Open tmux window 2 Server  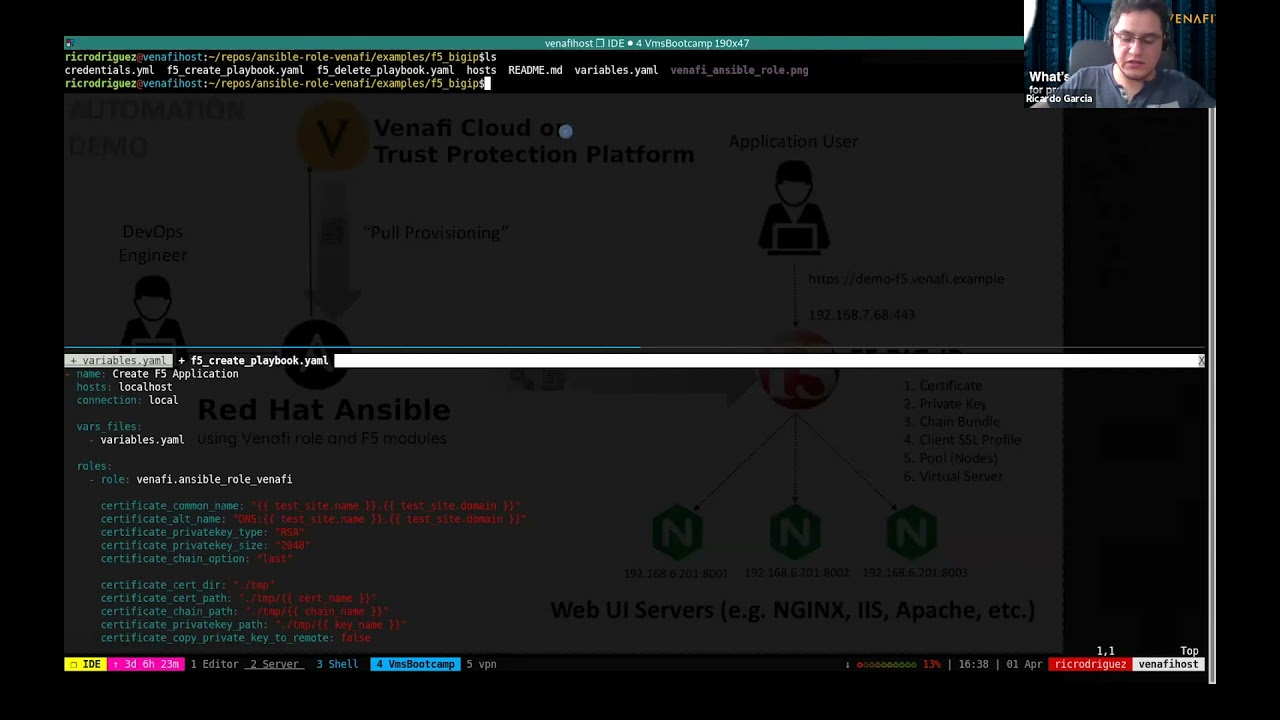pos(274,664)
